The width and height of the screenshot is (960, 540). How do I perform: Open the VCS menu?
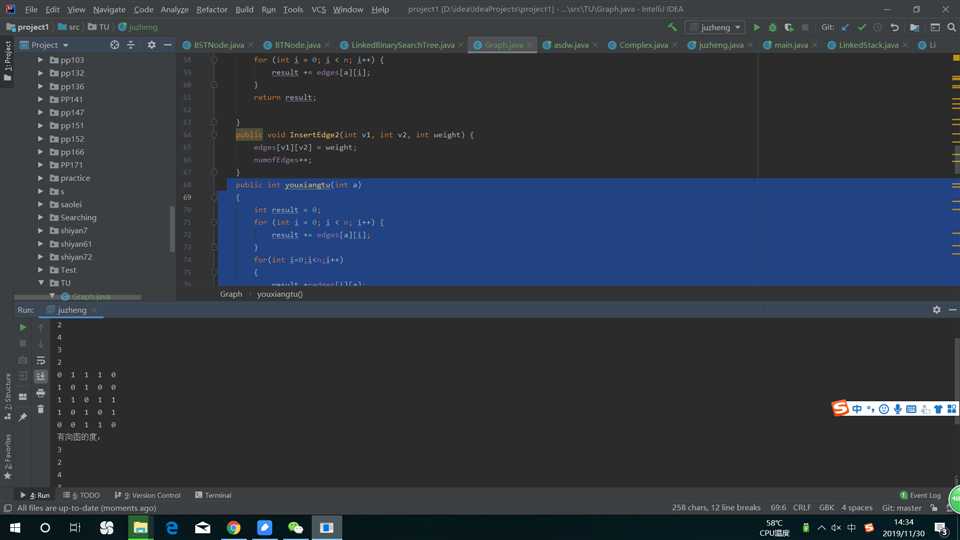tap(318, 9)
